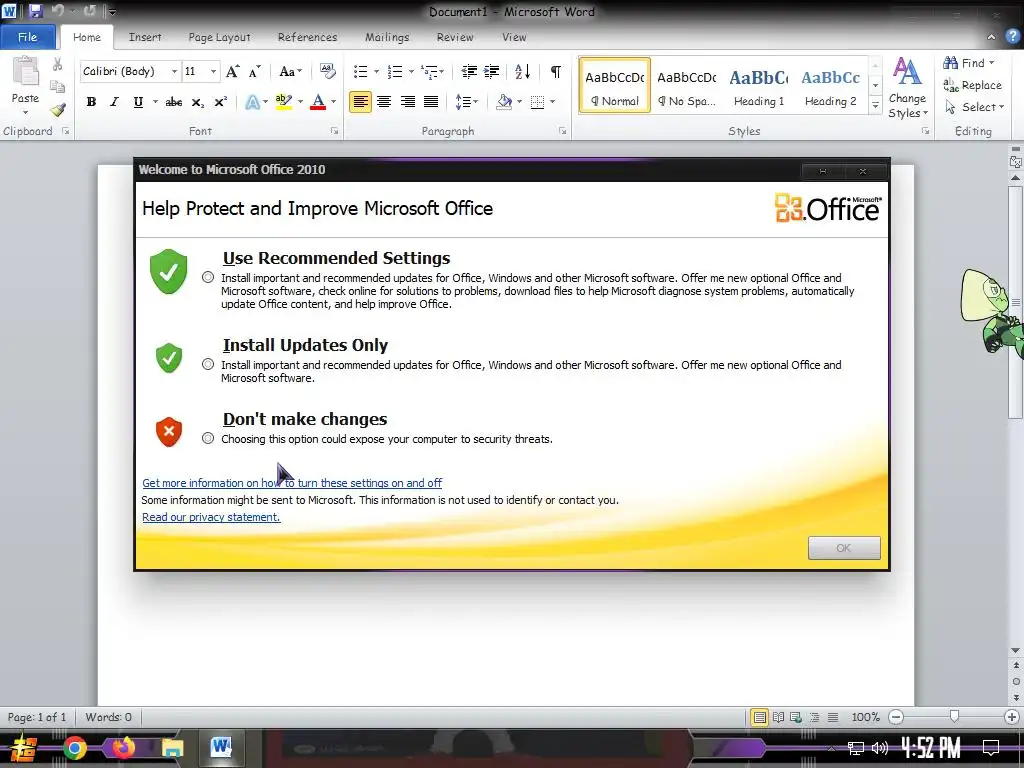
Task: Click the red font color button
Action: (318, 102)
